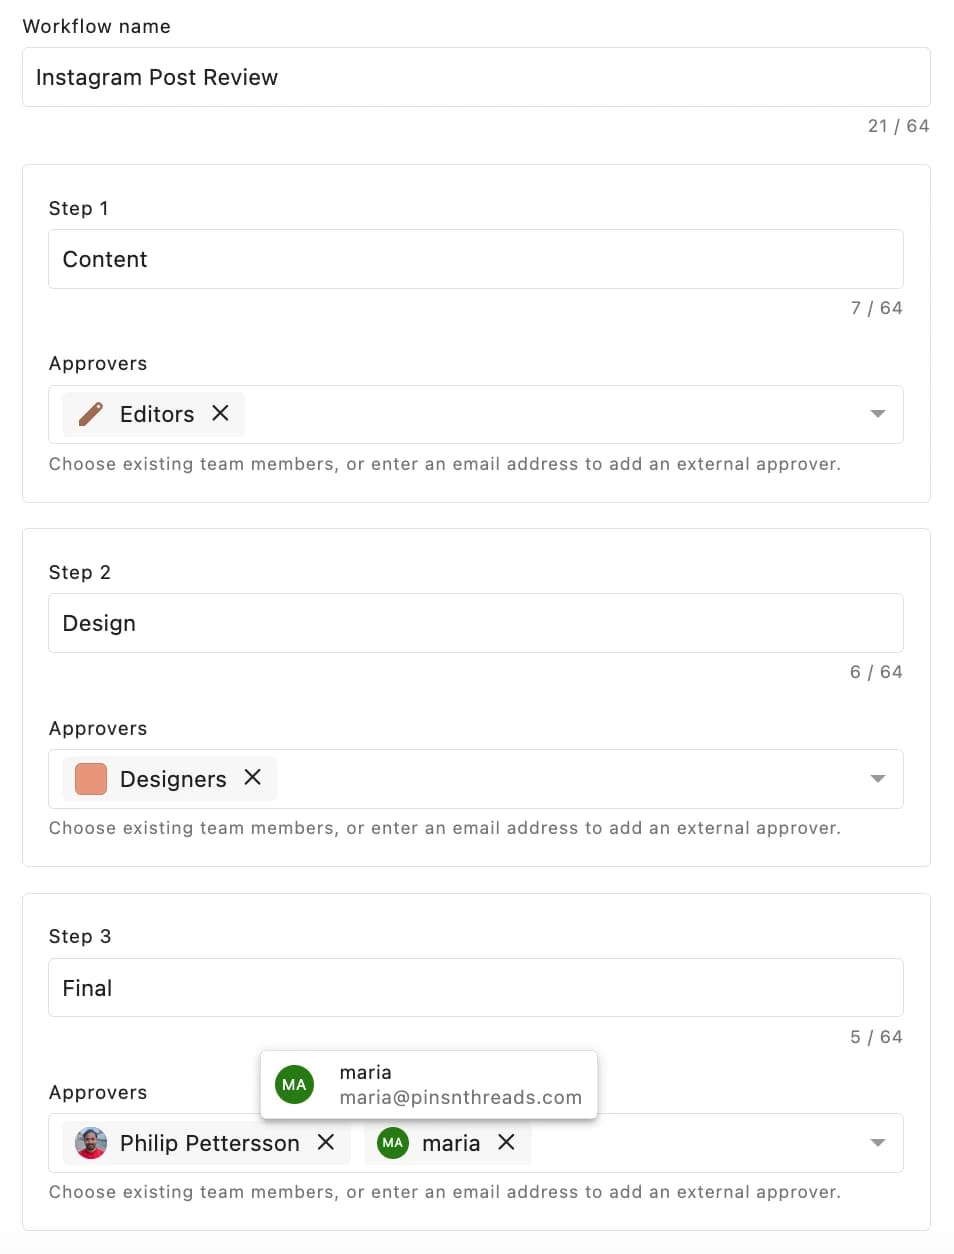The image size is (954, 1254).
Task: Open the Step 1 approvers dropdown
Action: (x=879, y=413)
